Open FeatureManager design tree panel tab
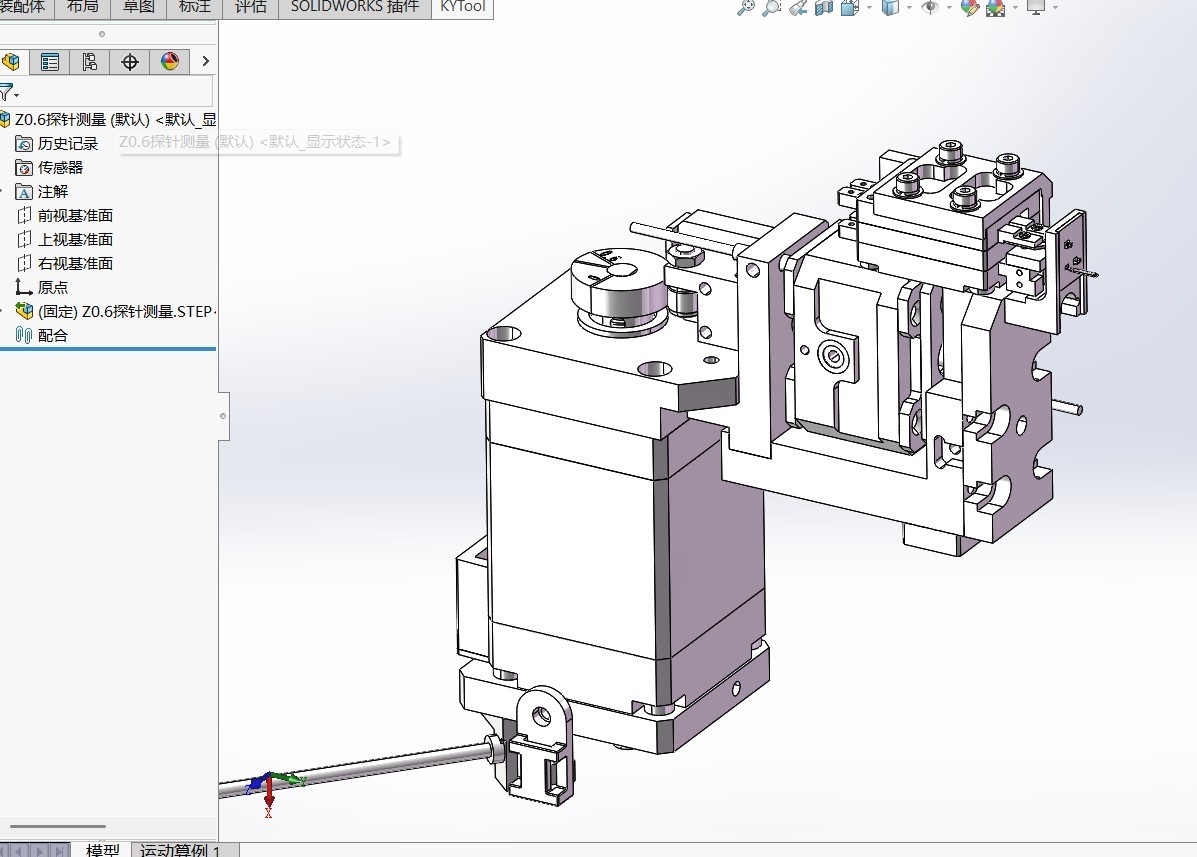This screenshot has width=1197, height=857. 11,62
